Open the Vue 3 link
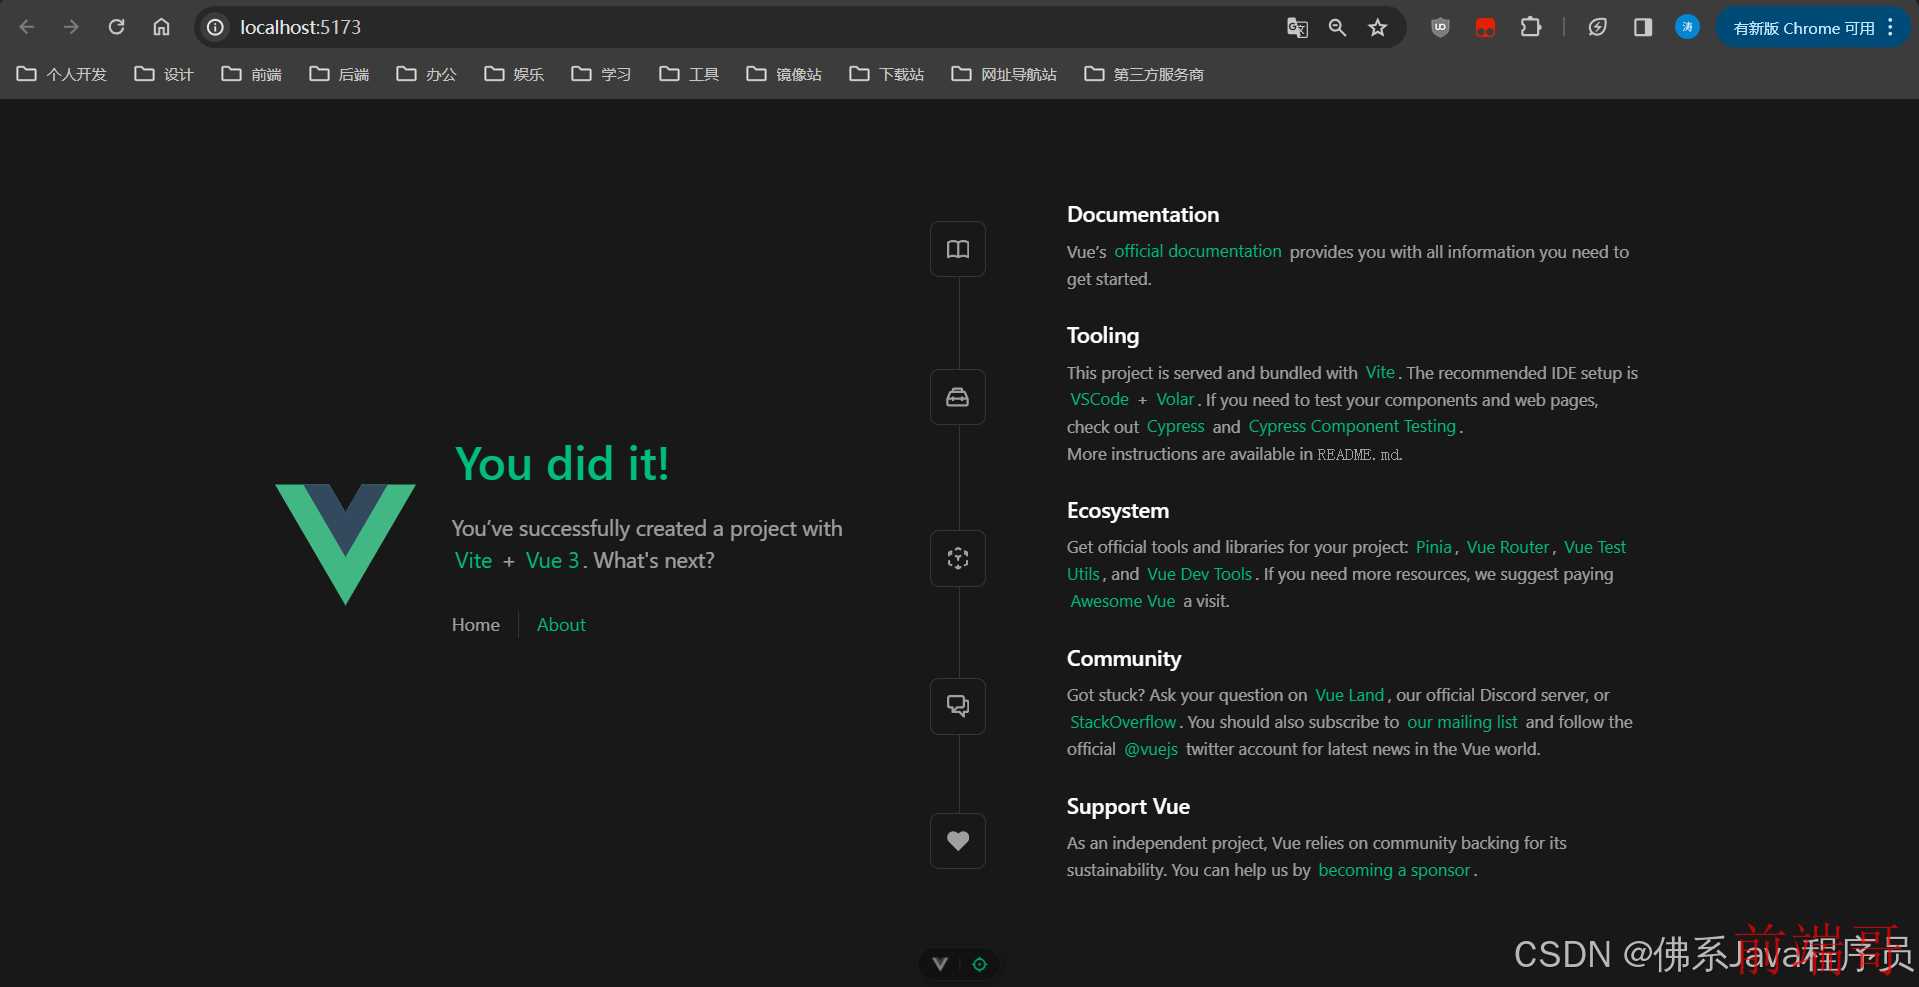Screen dimensions: 1919x987 (553, 561)
